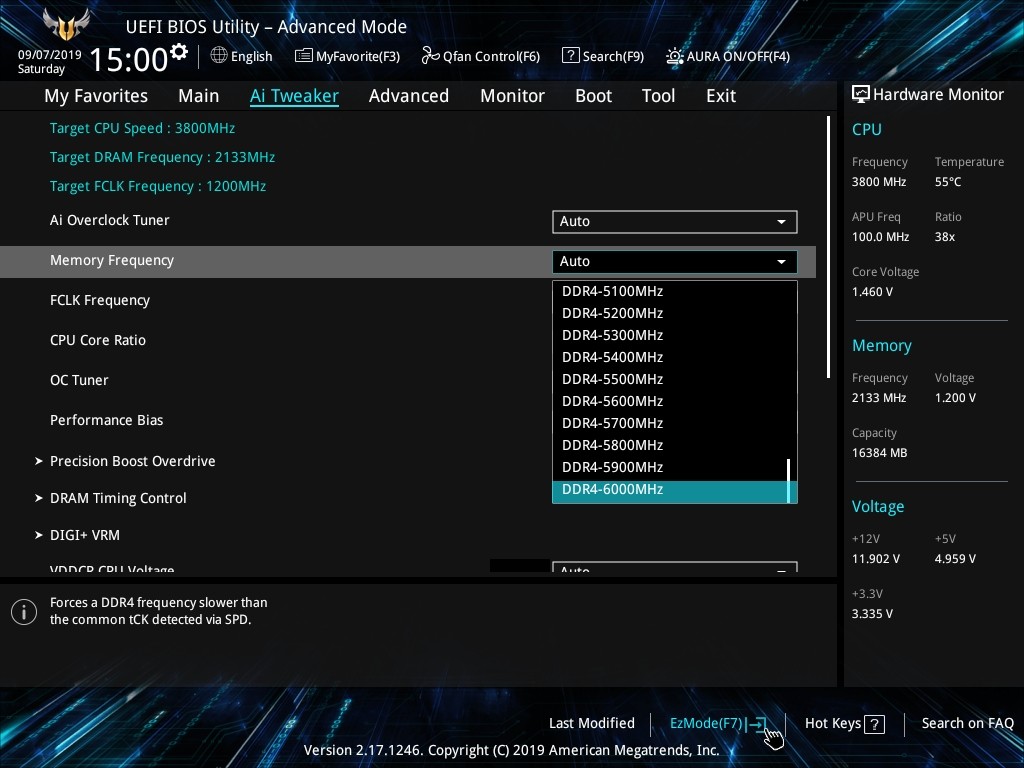Screen dimensions: 1024x768
Task: Switch to the Boot tab
Action: (x=594, y=96)
